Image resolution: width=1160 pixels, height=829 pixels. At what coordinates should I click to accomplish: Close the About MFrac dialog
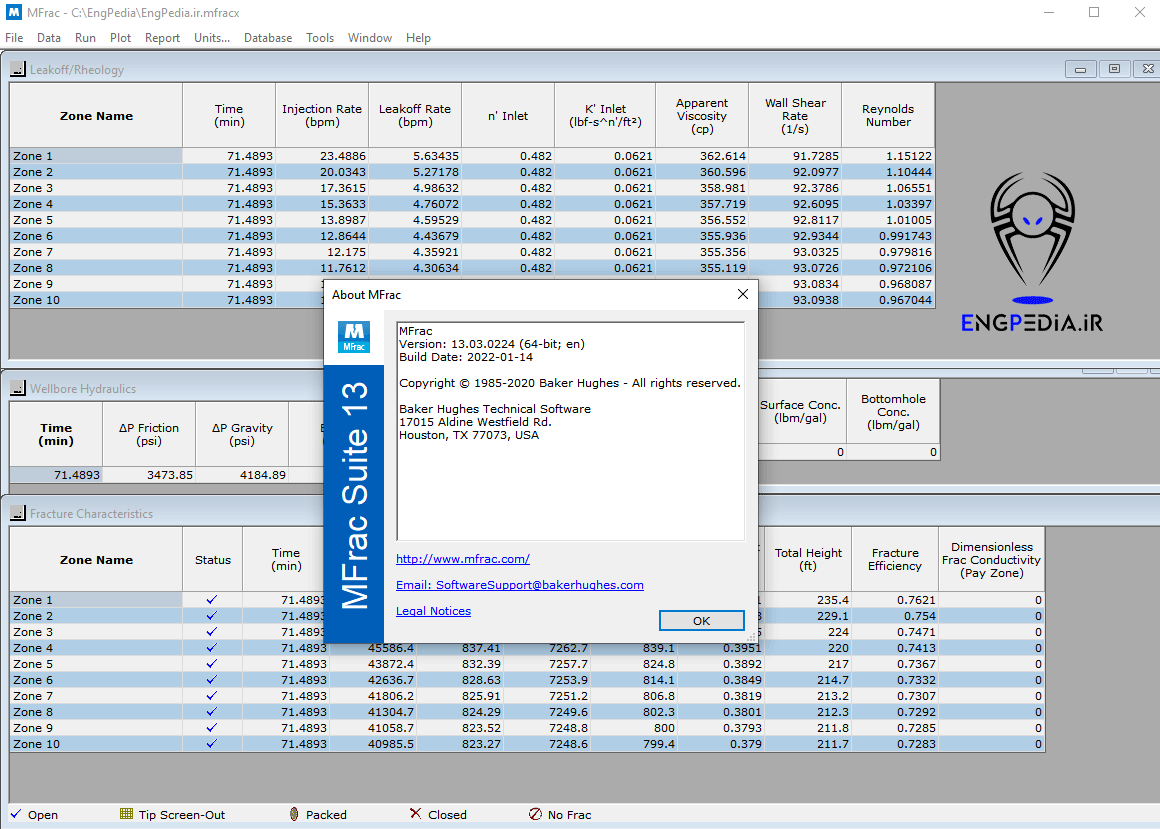pos(743,294)
